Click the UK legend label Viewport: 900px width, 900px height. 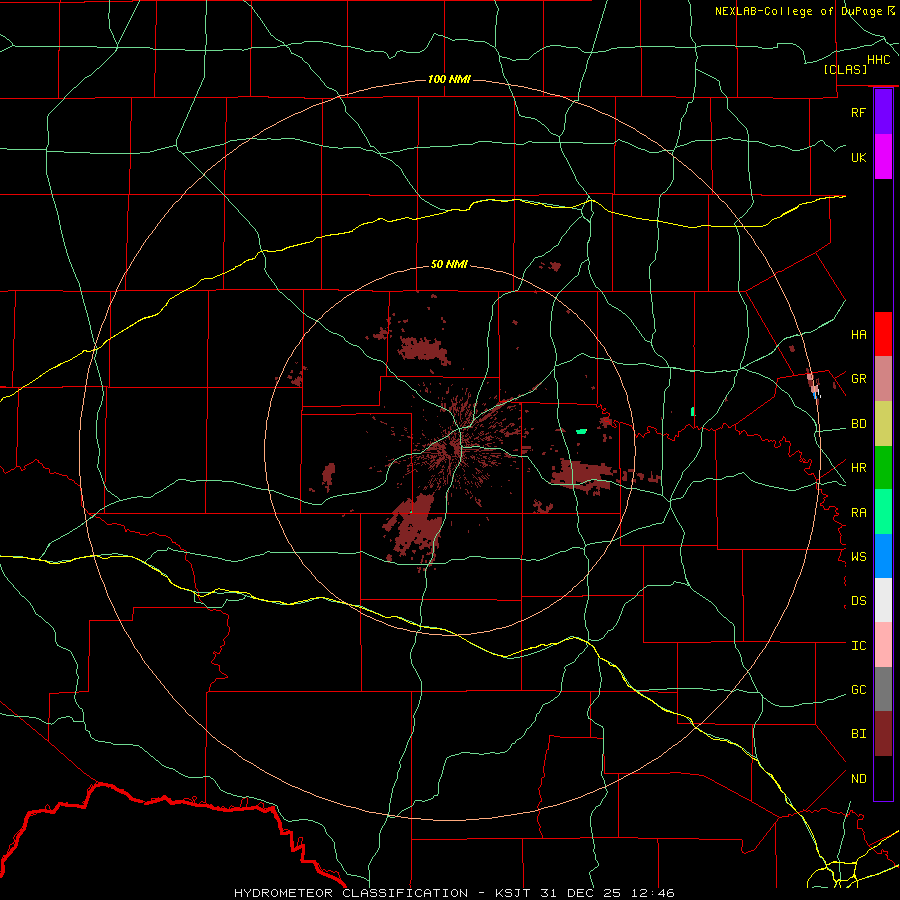[858, 157]
